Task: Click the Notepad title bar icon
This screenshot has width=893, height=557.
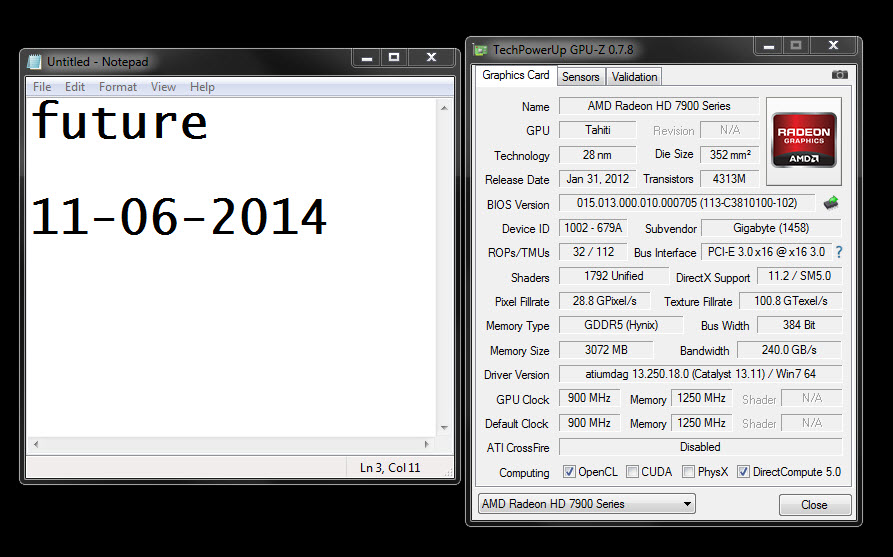Action: [34, 62]
